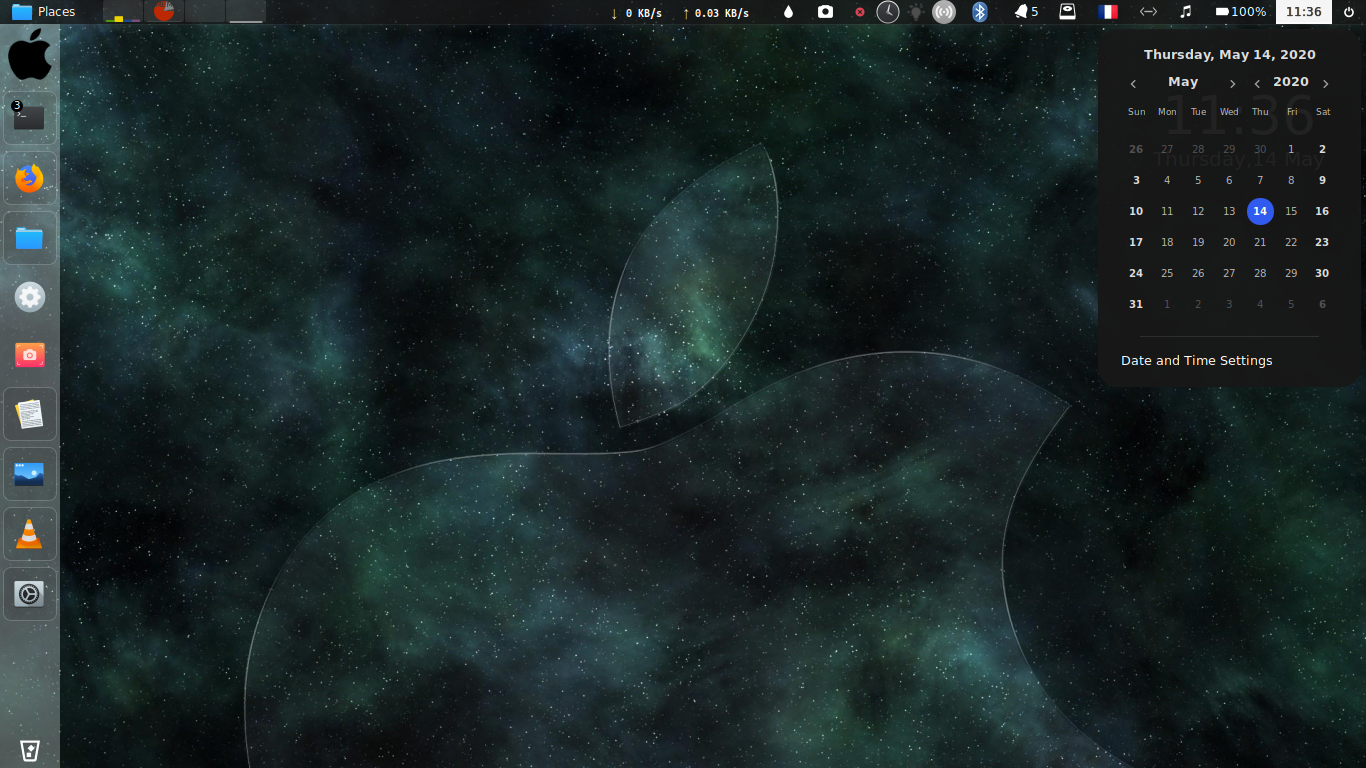Open the Trash at the dock bottom
Viewport: 1366px width, 768px height.
pyautogui.click(x=30, y=750)
